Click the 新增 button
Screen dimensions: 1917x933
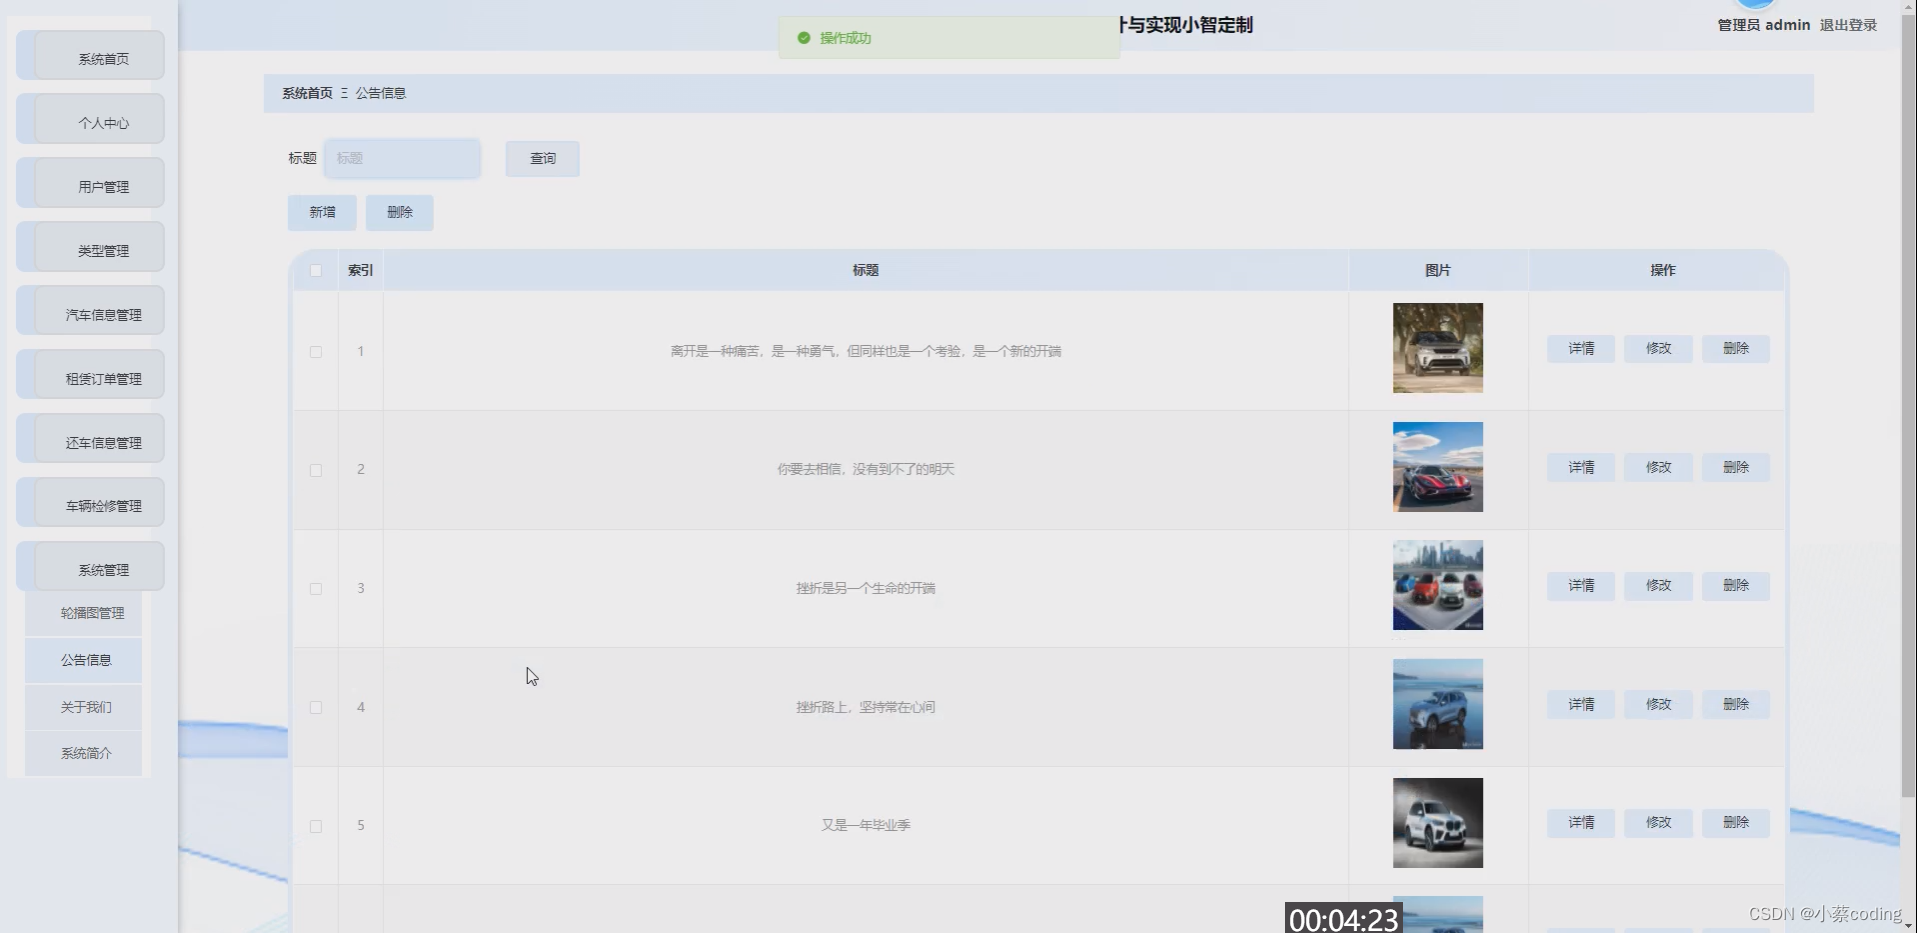(x=322, y=212)
